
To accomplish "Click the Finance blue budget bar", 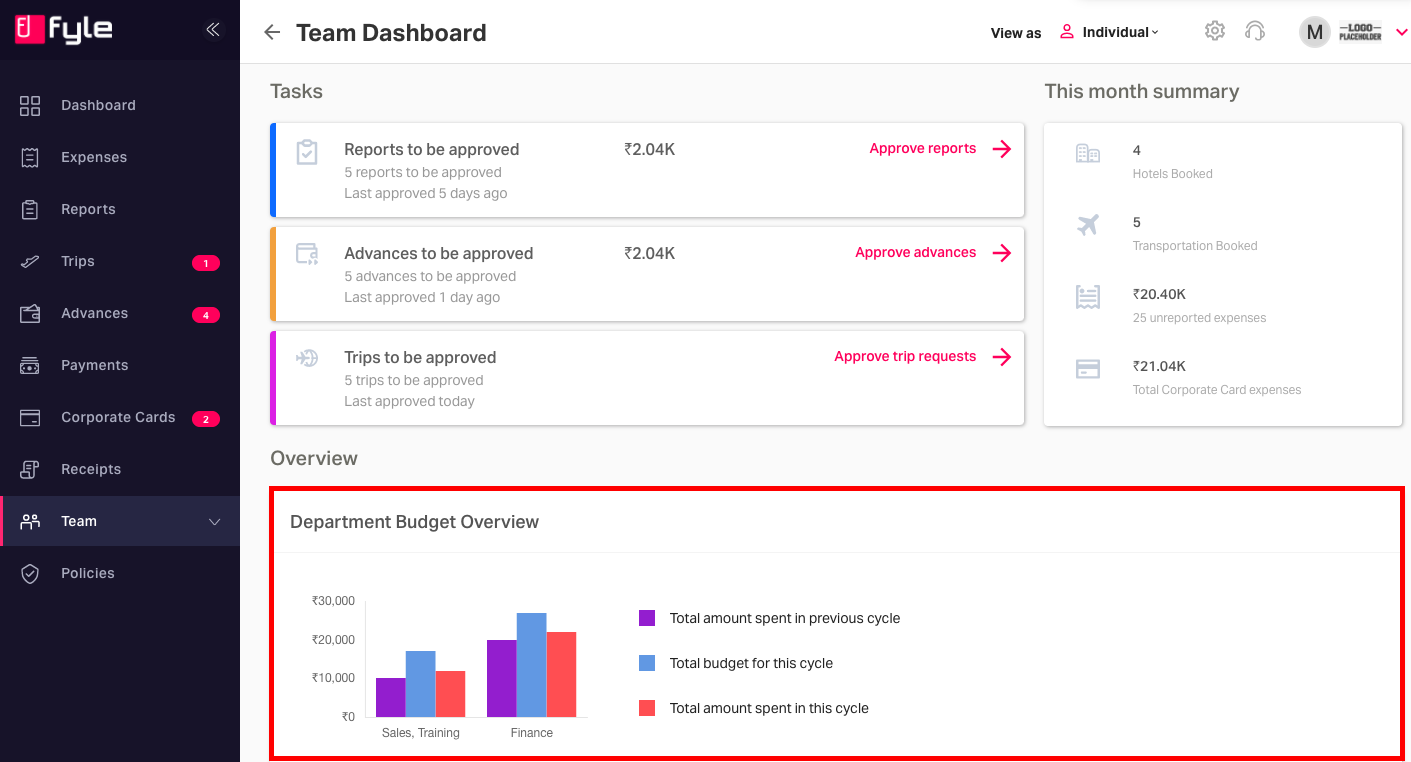I will [531, 665].
